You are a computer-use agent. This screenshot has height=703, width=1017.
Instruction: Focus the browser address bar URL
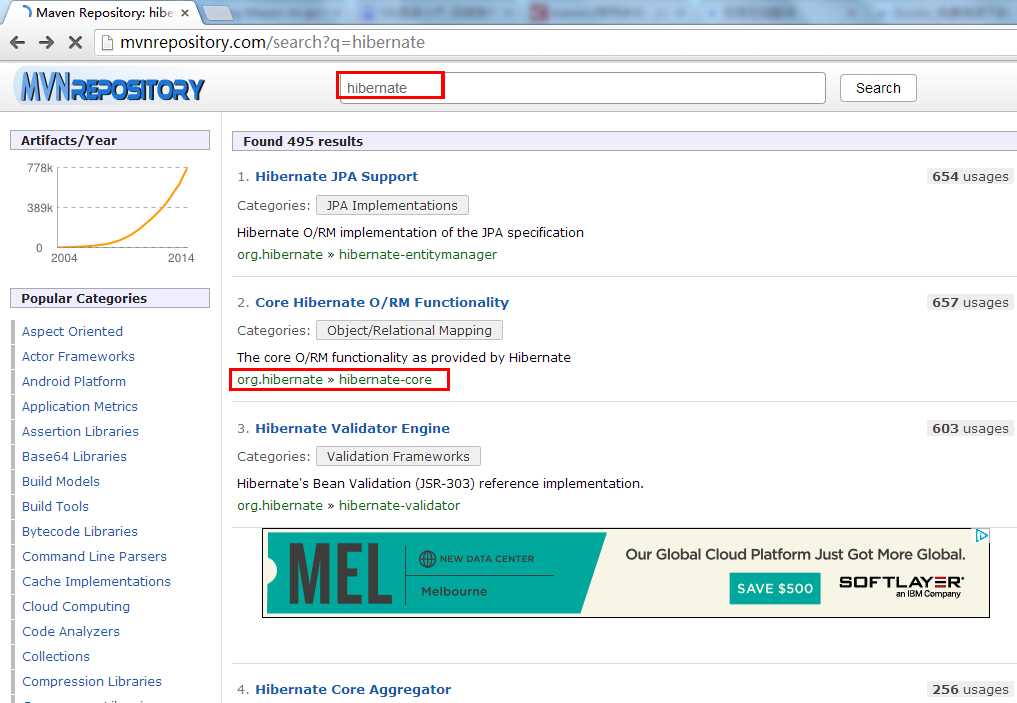272,43
